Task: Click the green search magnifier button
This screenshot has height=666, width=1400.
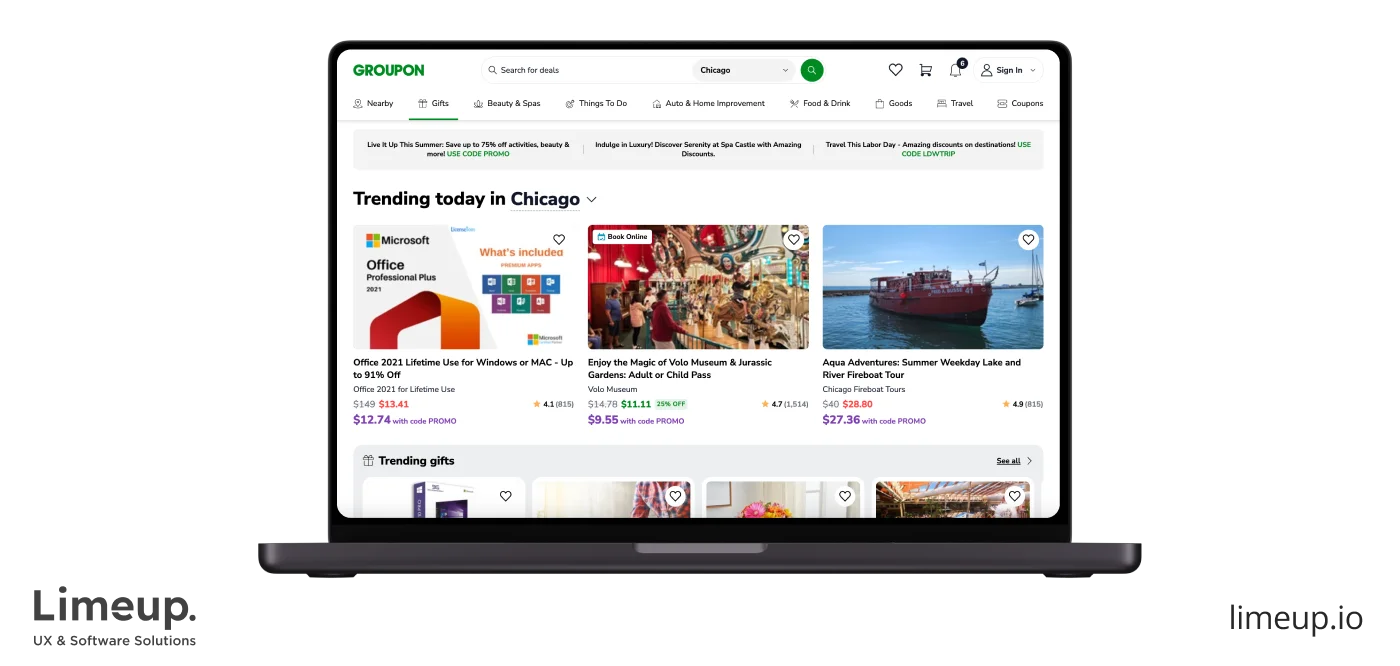Action: [x=812, y=70]
